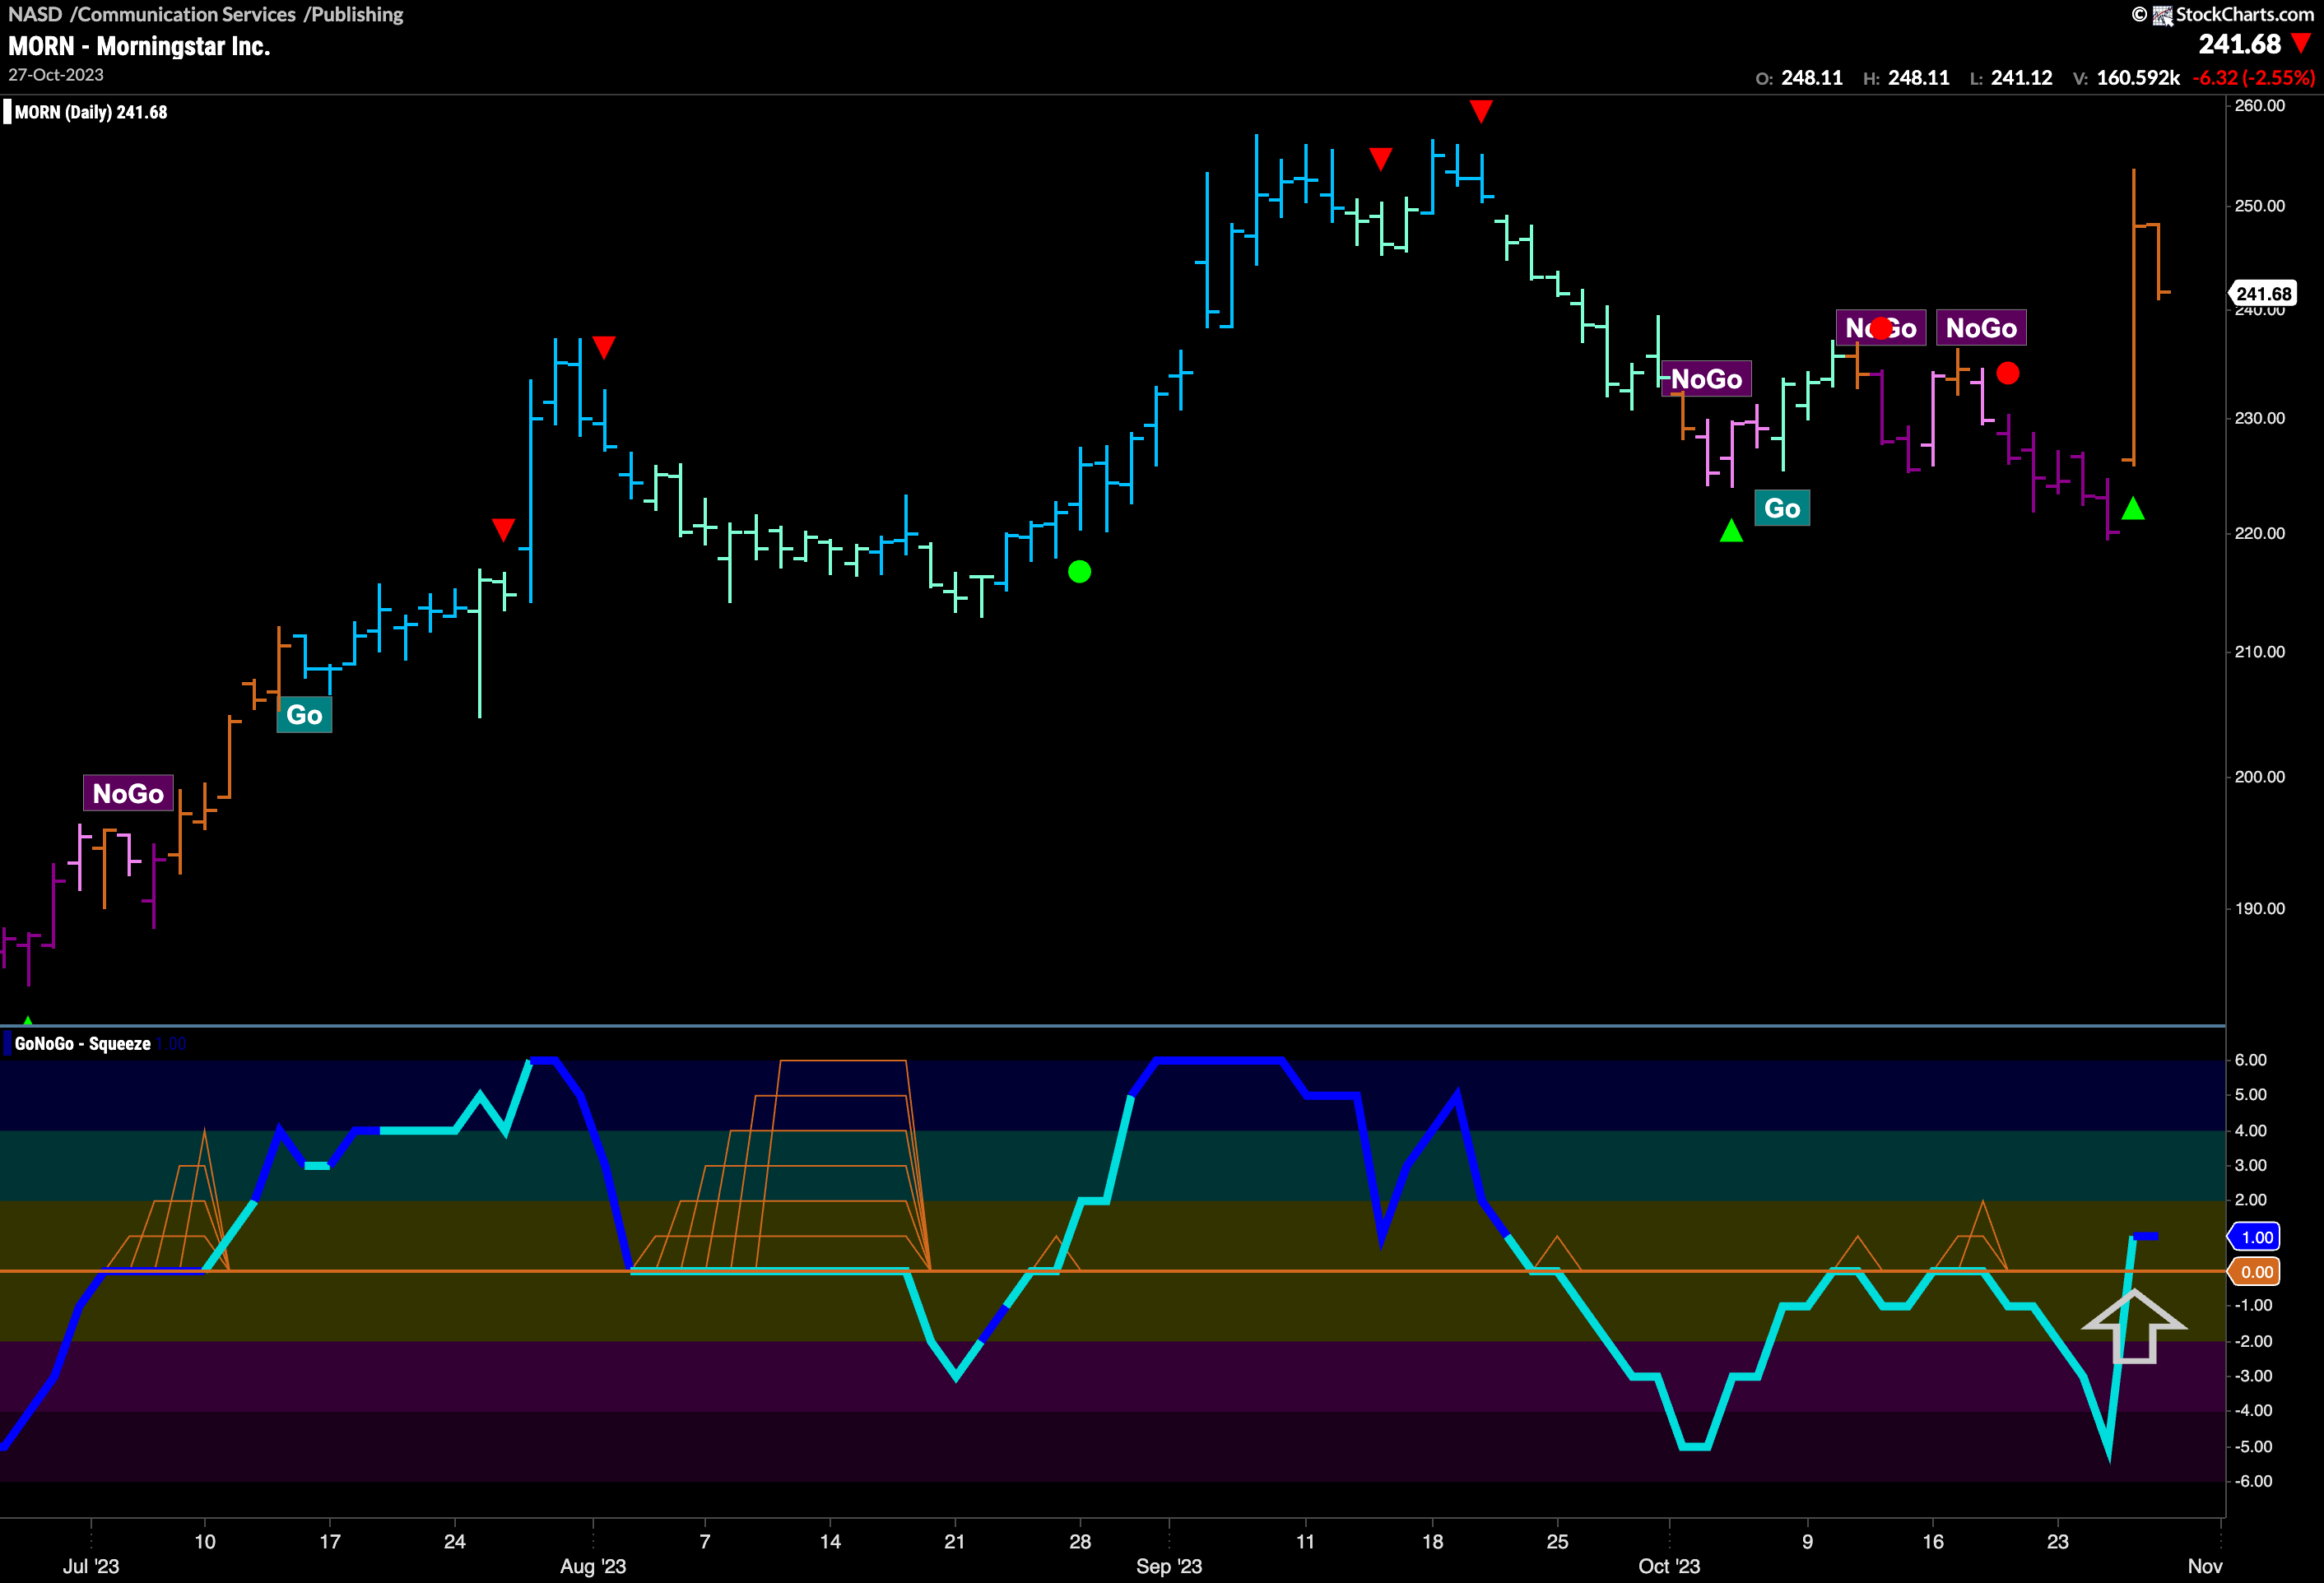
Task: Click the Go label near July 17
Action: (304, 715)
